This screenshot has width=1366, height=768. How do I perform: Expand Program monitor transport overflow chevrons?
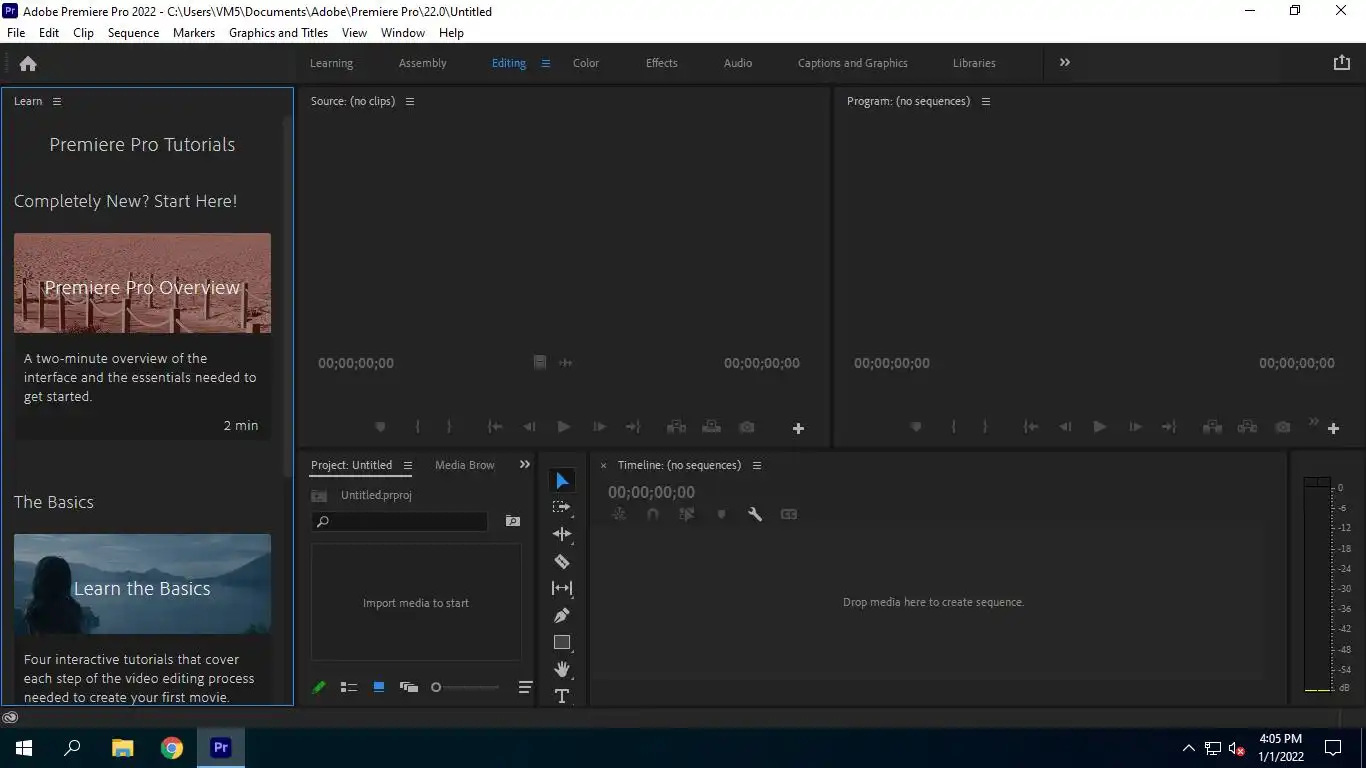(1314, 421)
